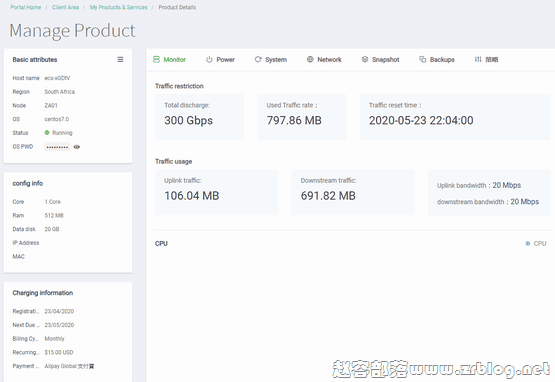Click the Charging information panel title
The height and width of the screenshot is (382, 555).
tap(43, 293)
